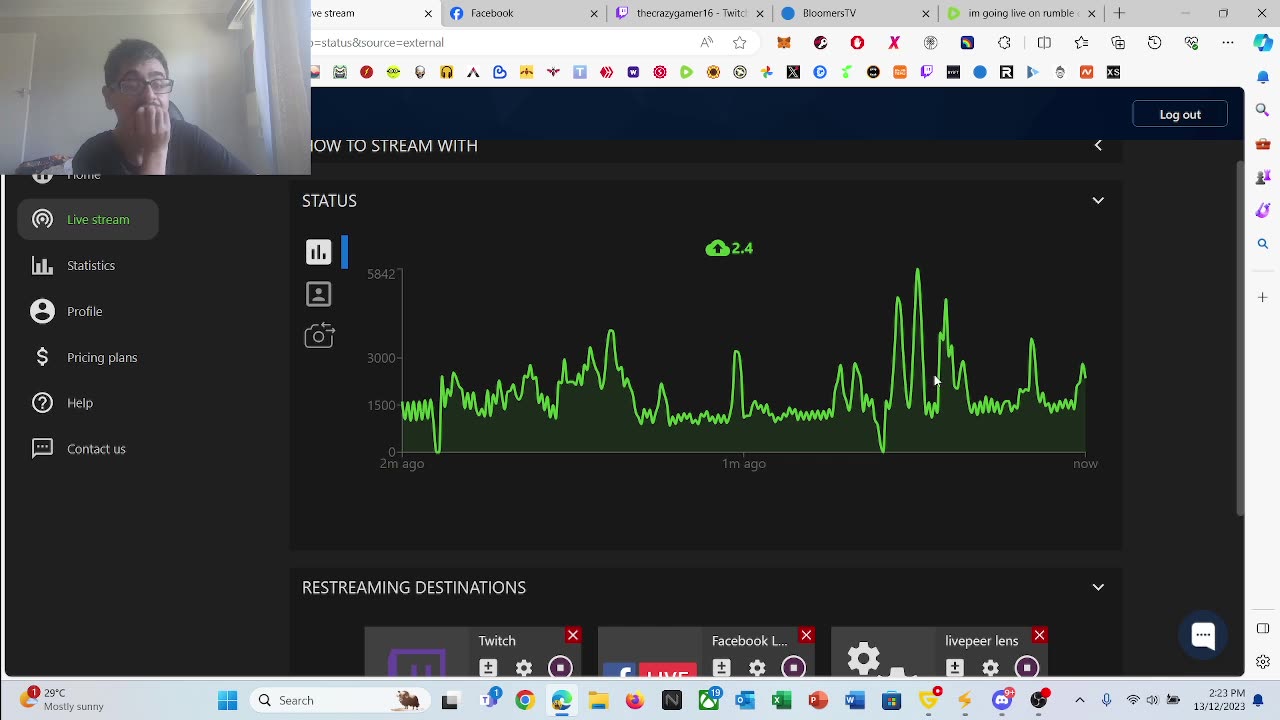
Task: Click the plus/minus icon on livepeer lens card
Action: tap(954, 667)
